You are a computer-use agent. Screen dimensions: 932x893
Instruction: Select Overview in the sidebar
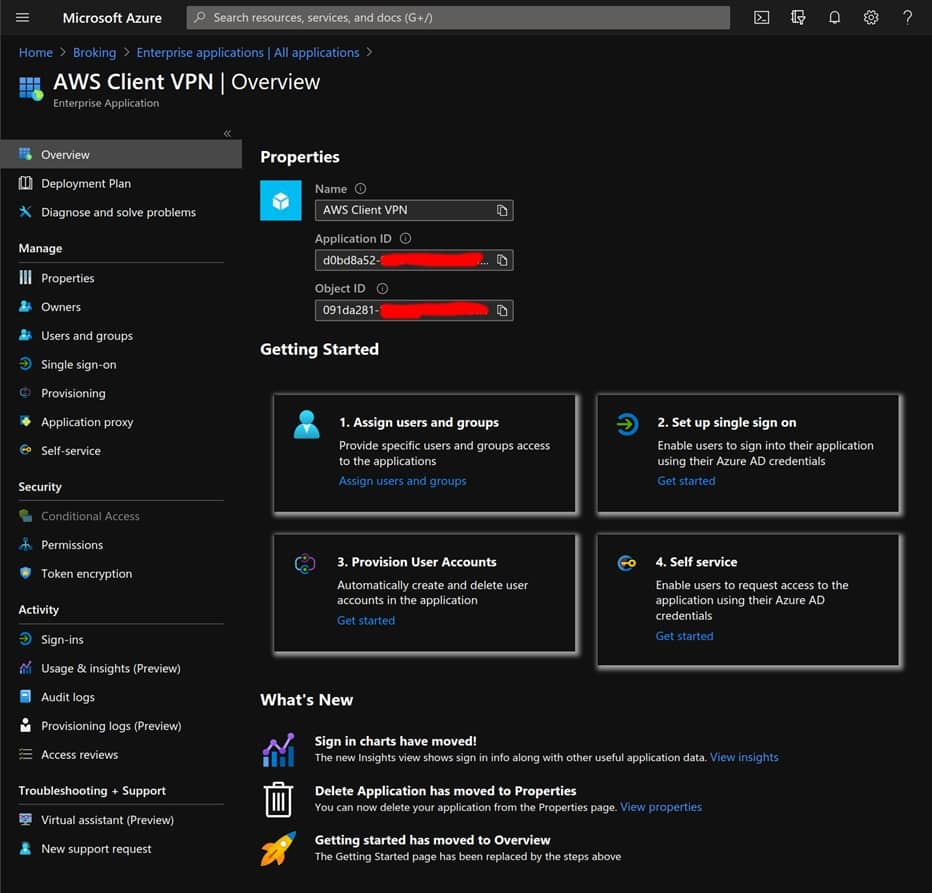[121, 155]
